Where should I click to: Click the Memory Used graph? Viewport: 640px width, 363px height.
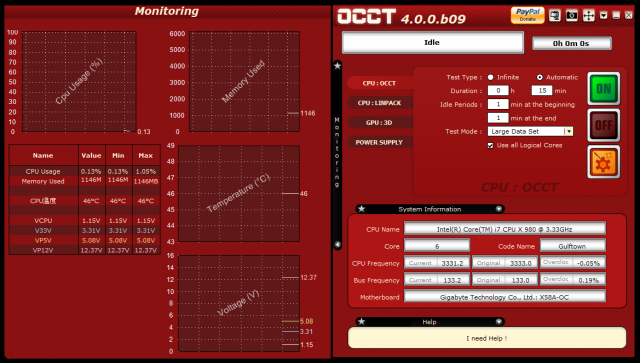click(244, 82)
